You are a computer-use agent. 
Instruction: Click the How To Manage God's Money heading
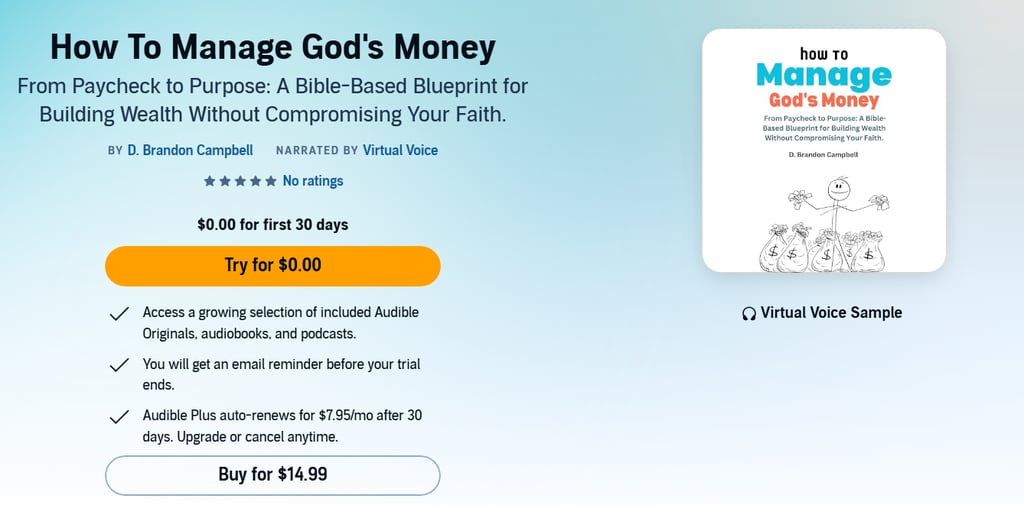tap(273, 47)
